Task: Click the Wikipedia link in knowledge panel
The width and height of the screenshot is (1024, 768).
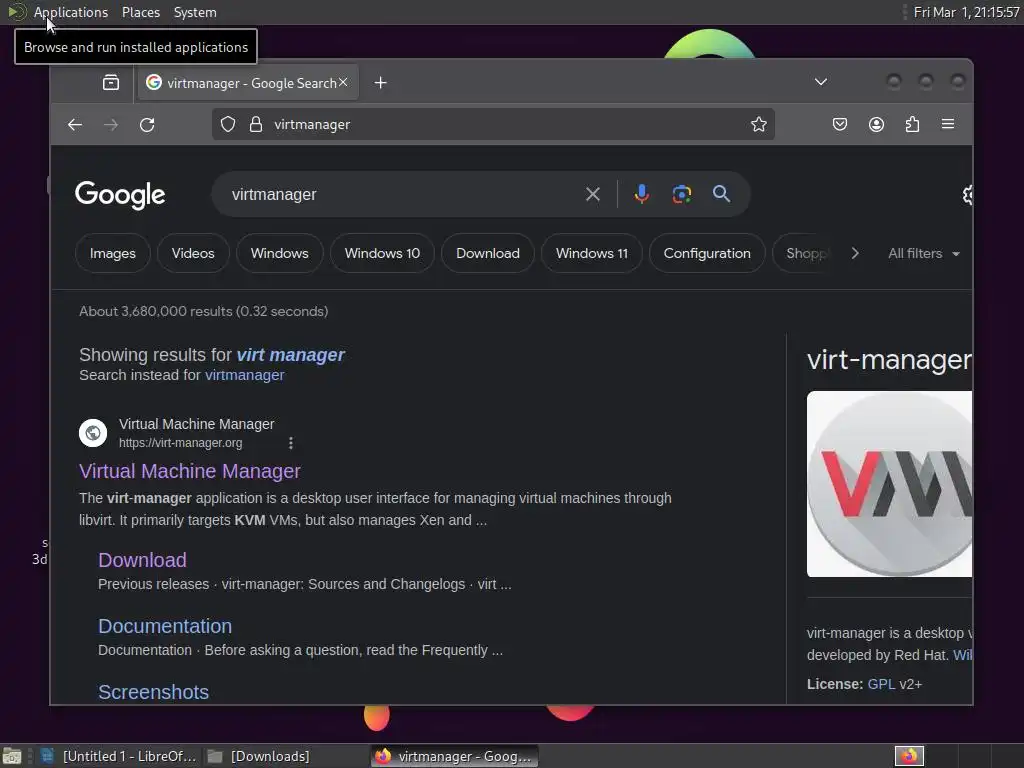Action: pyautogui.click(x=963, y=655)
